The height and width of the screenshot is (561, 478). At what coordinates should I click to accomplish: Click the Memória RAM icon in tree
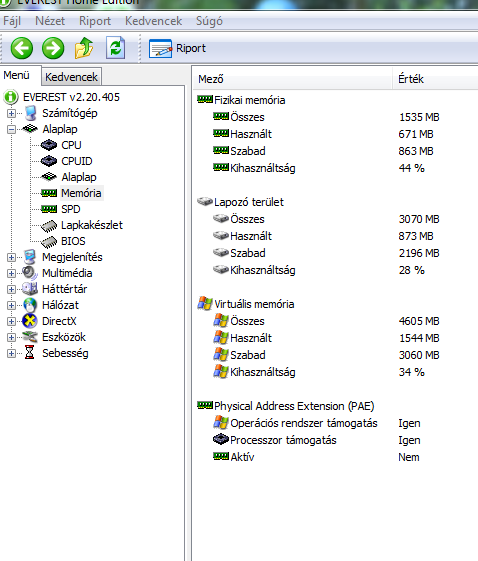49,193
